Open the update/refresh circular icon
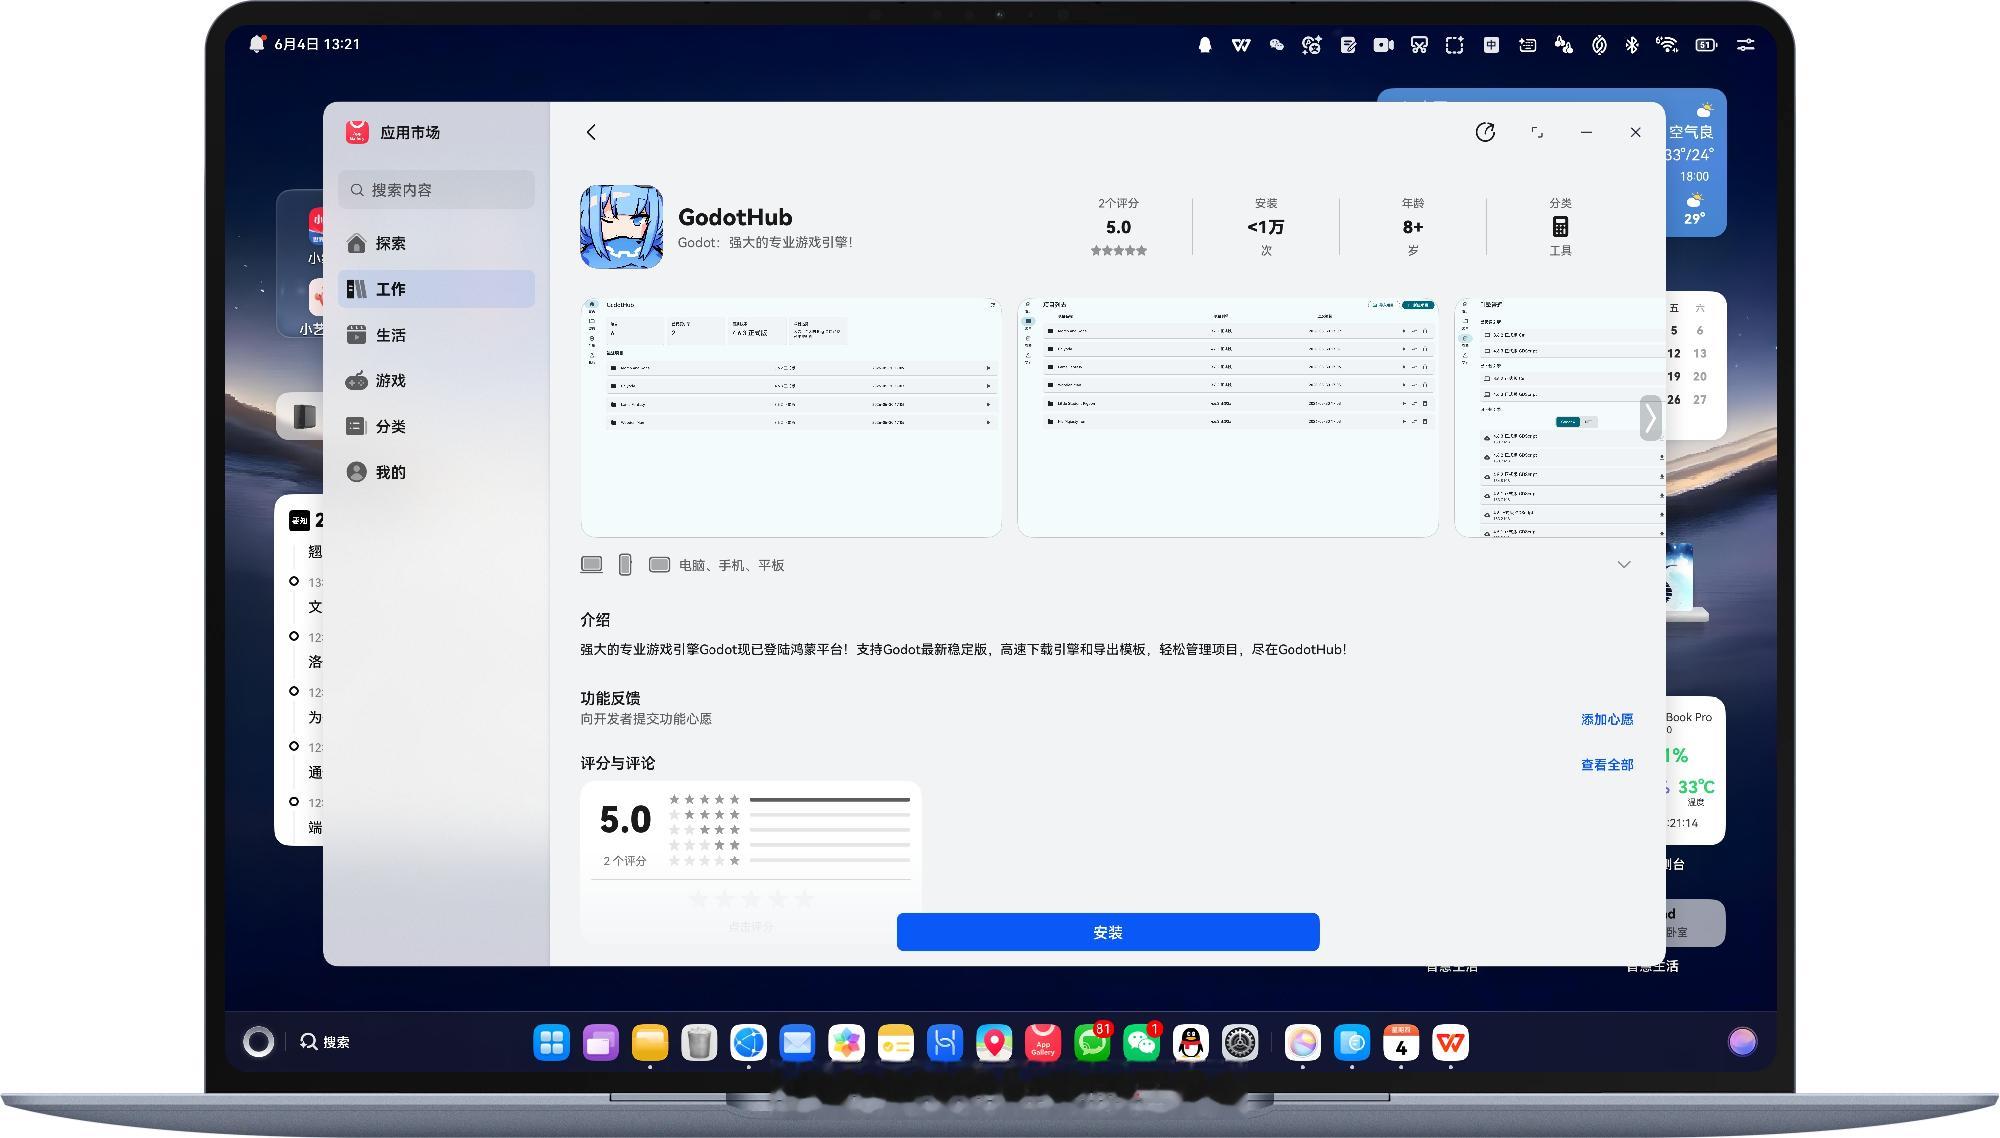 point(1485,132)
